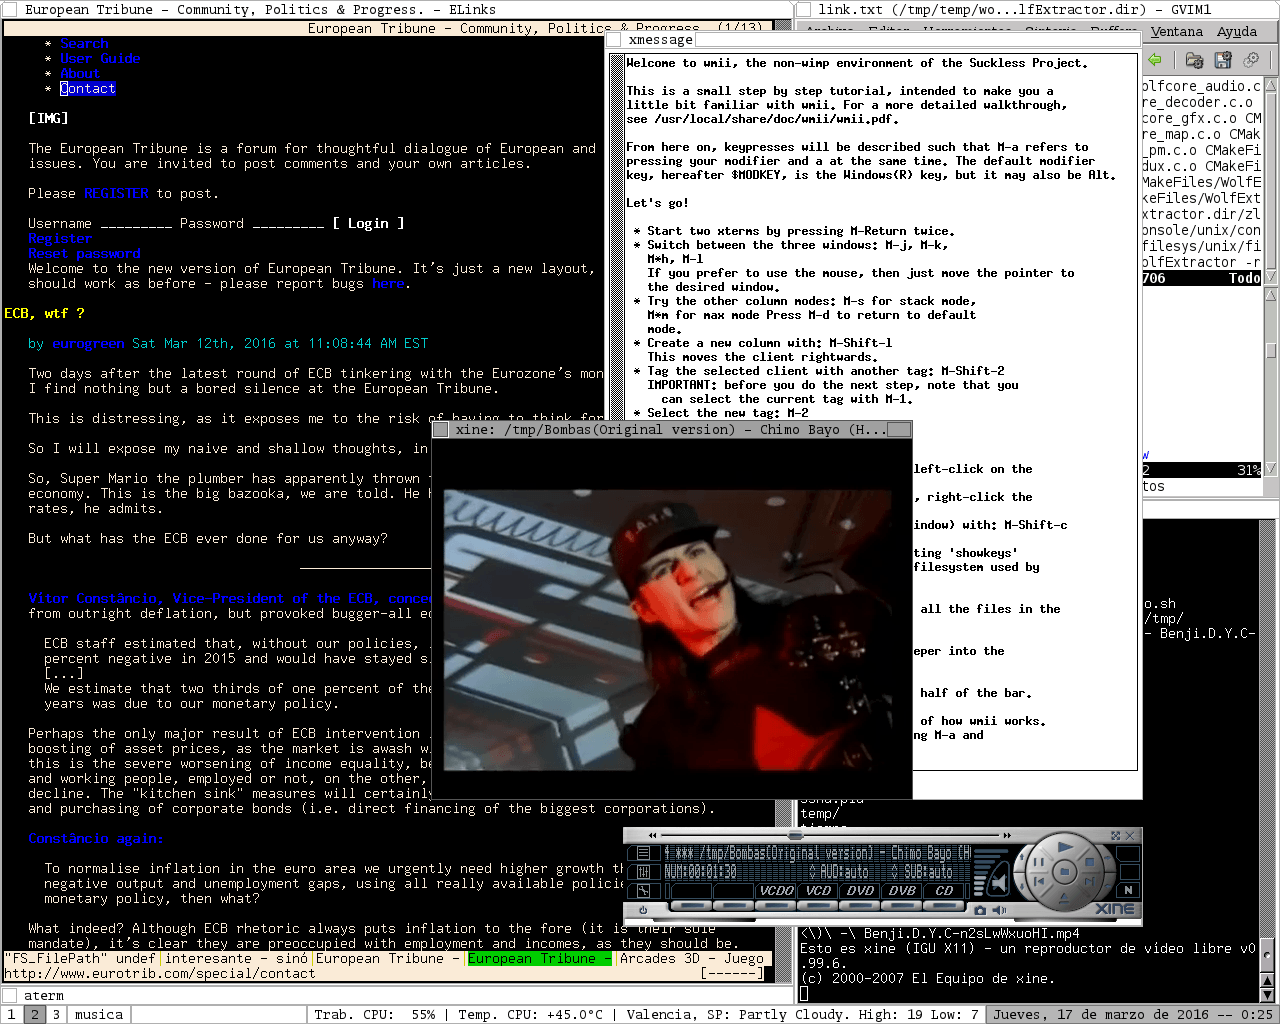1280x1024 pixels.
Task: Switch to wmii tag 1
Action: pos(11,1014)
